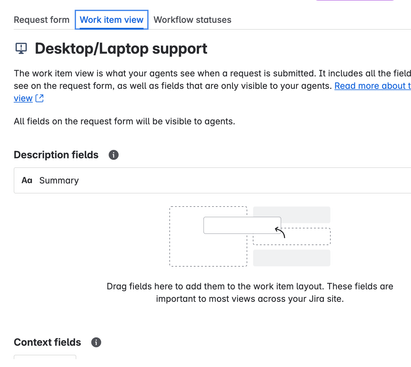
Task: Select the Summary field row
Action: click(212, 180)
